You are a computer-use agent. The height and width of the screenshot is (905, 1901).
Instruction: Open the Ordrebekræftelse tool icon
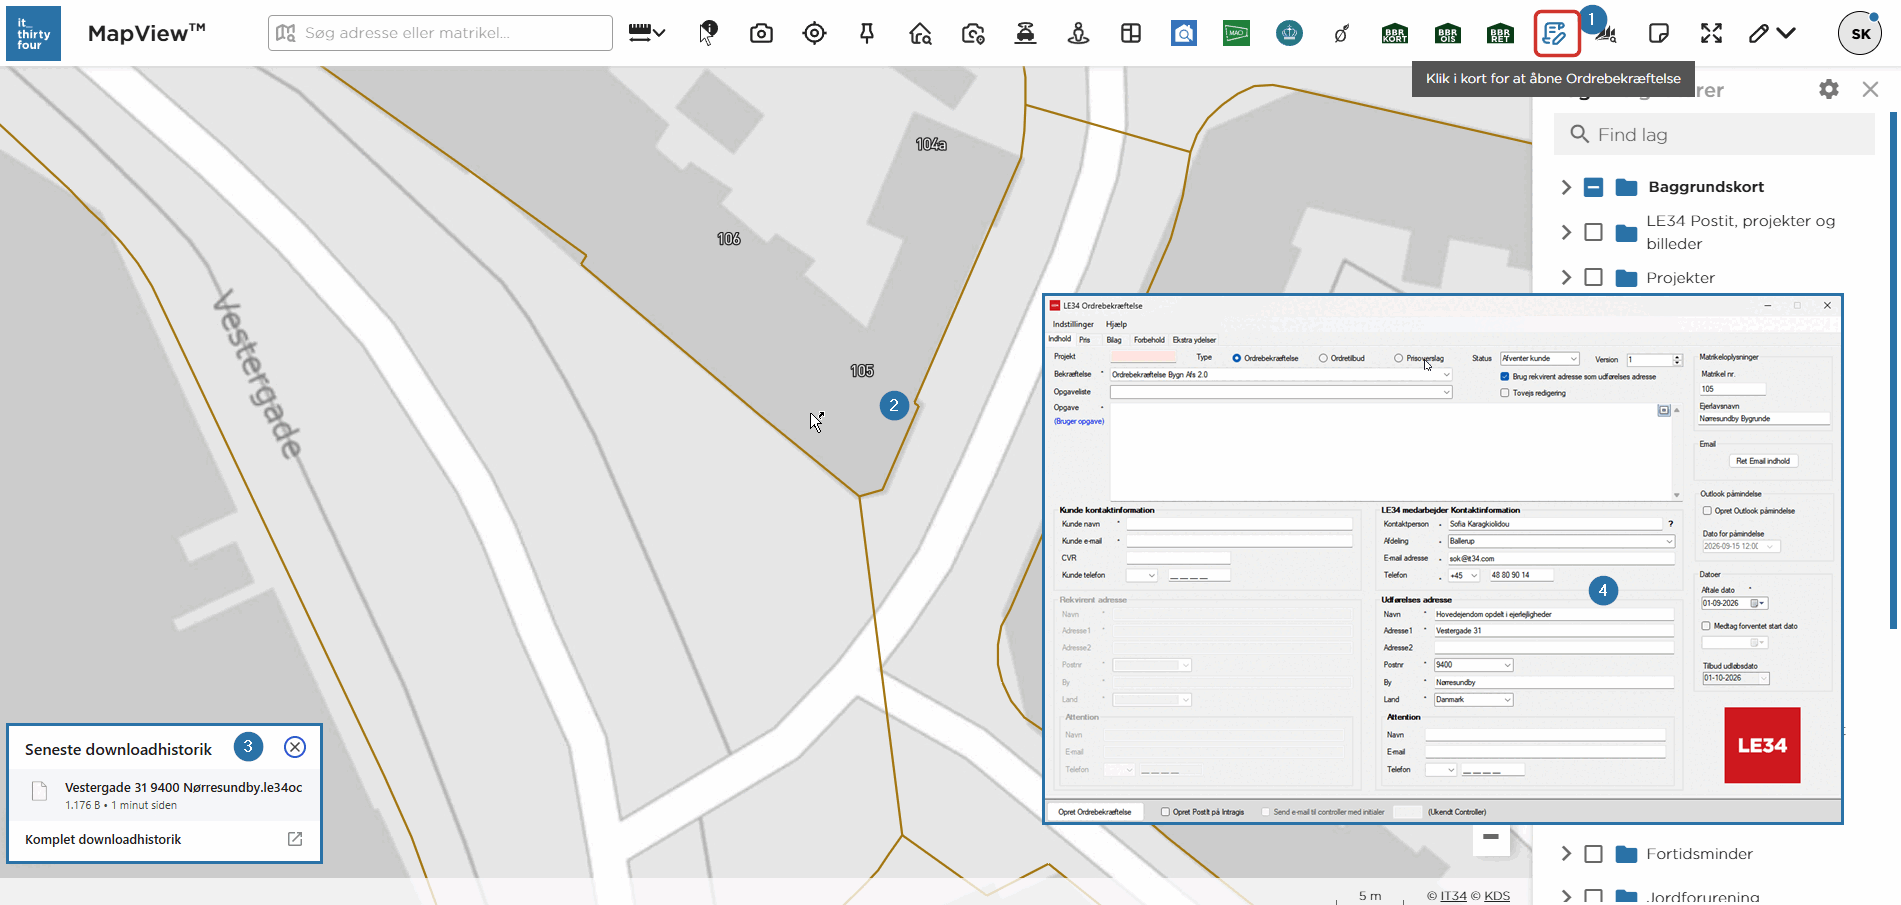1556,33
